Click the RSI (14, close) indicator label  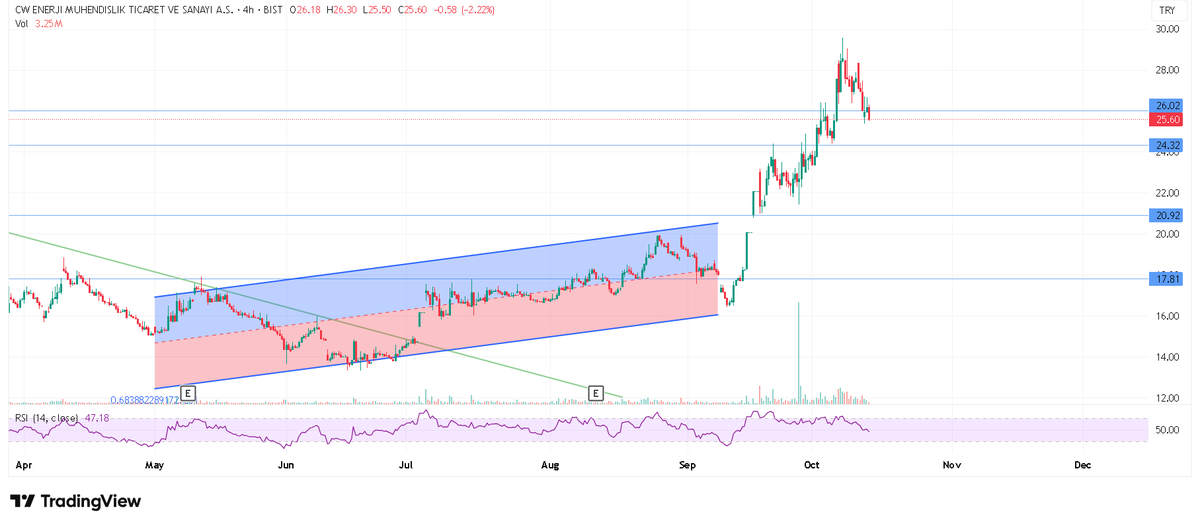click(46, 417)
